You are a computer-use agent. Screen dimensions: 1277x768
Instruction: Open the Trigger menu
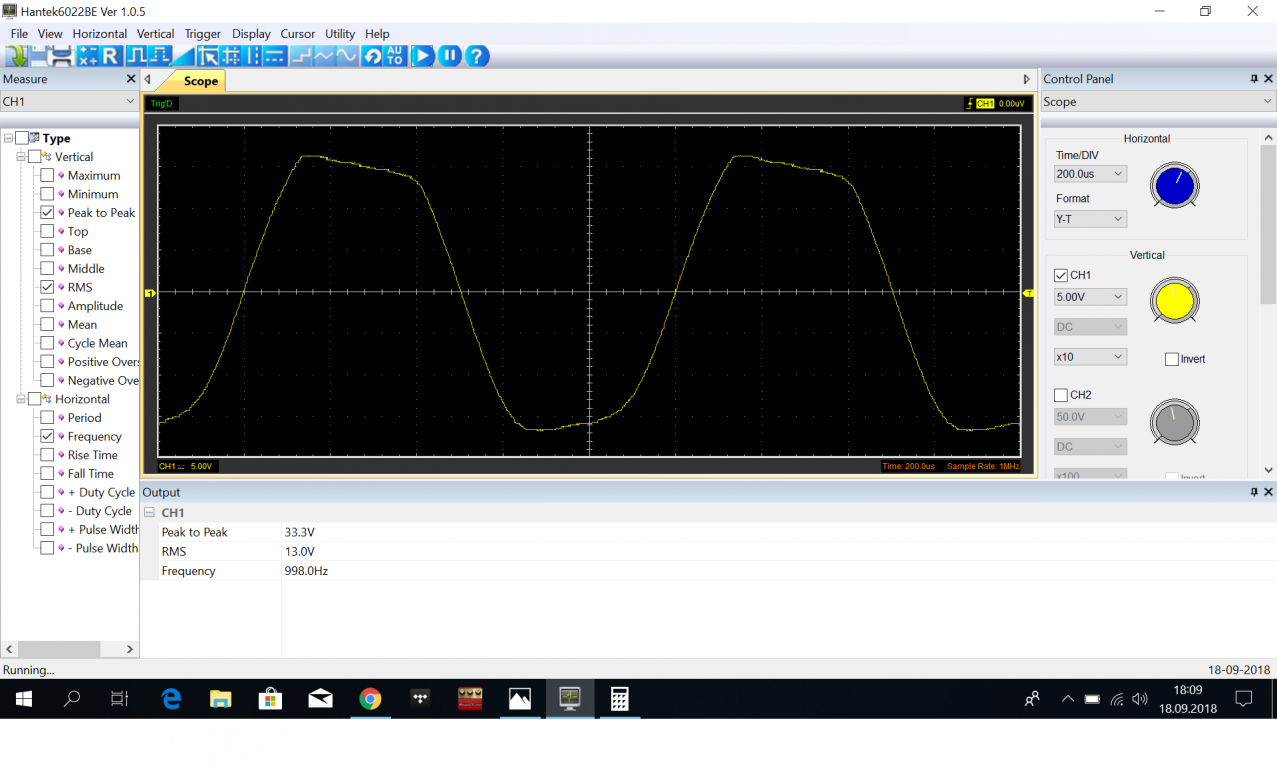[203, 34]
